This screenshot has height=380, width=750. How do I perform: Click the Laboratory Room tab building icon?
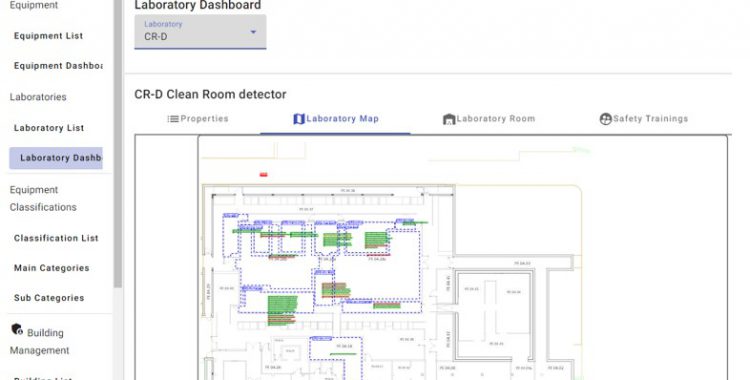tap(449, 119)
